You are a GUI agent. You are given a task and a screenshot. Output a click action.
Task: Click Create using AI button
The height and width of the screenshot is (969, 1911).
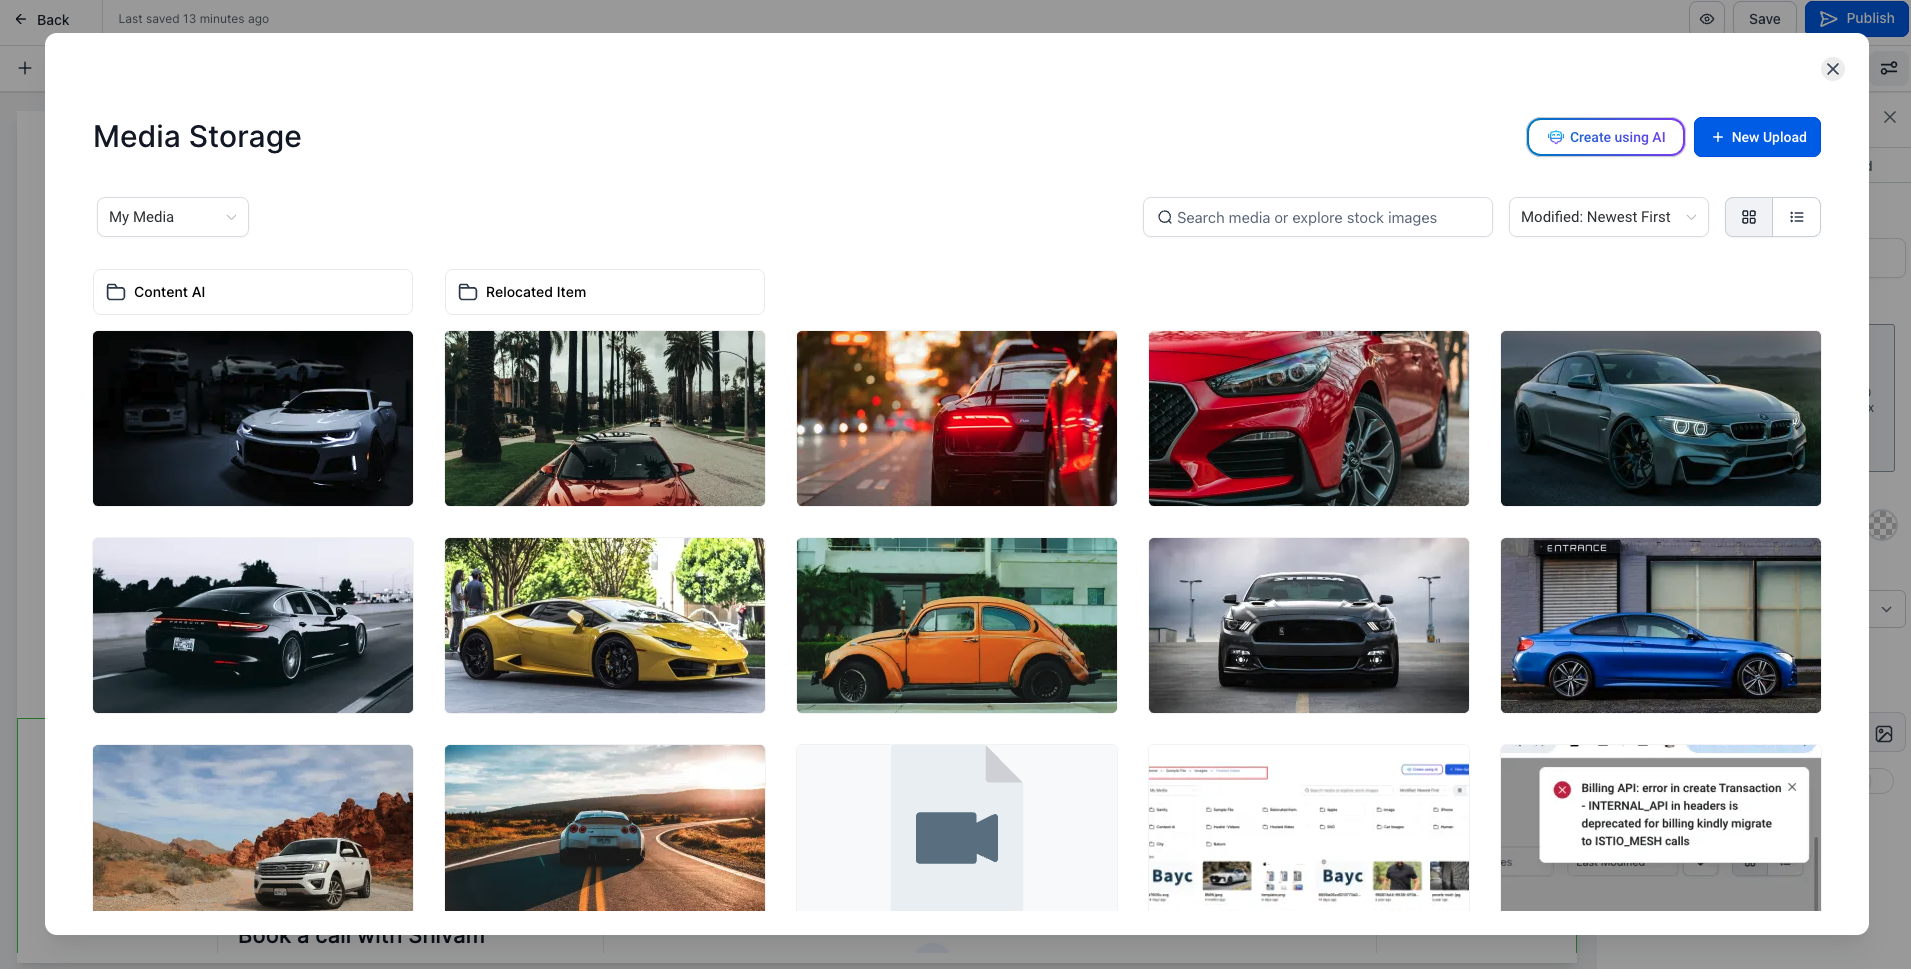pos(1606,137)
